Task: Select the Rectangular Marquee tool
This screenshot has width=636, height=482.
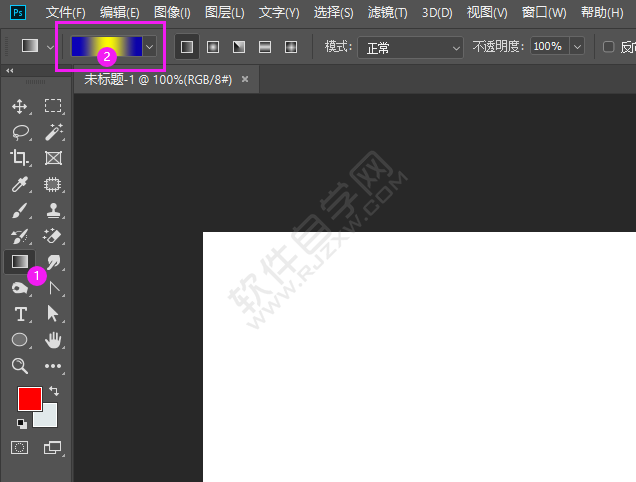Action: tap(53, 106)
